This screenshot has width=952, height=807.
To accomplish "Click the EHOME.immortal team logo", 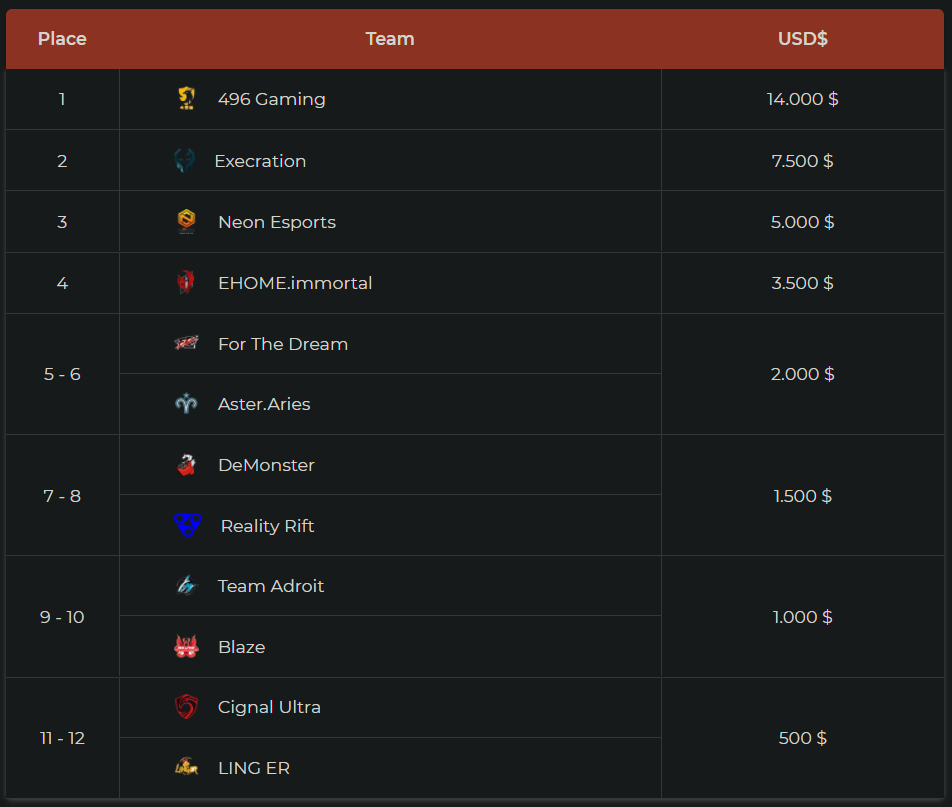I will tap(186, 283).
